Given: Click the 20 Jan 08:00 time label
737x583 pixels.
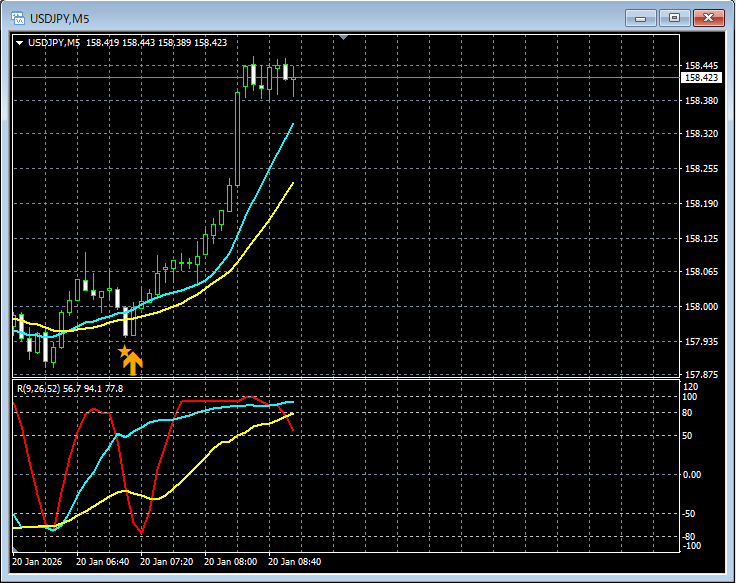Looking at the screenshot, I should click(230, 561).
